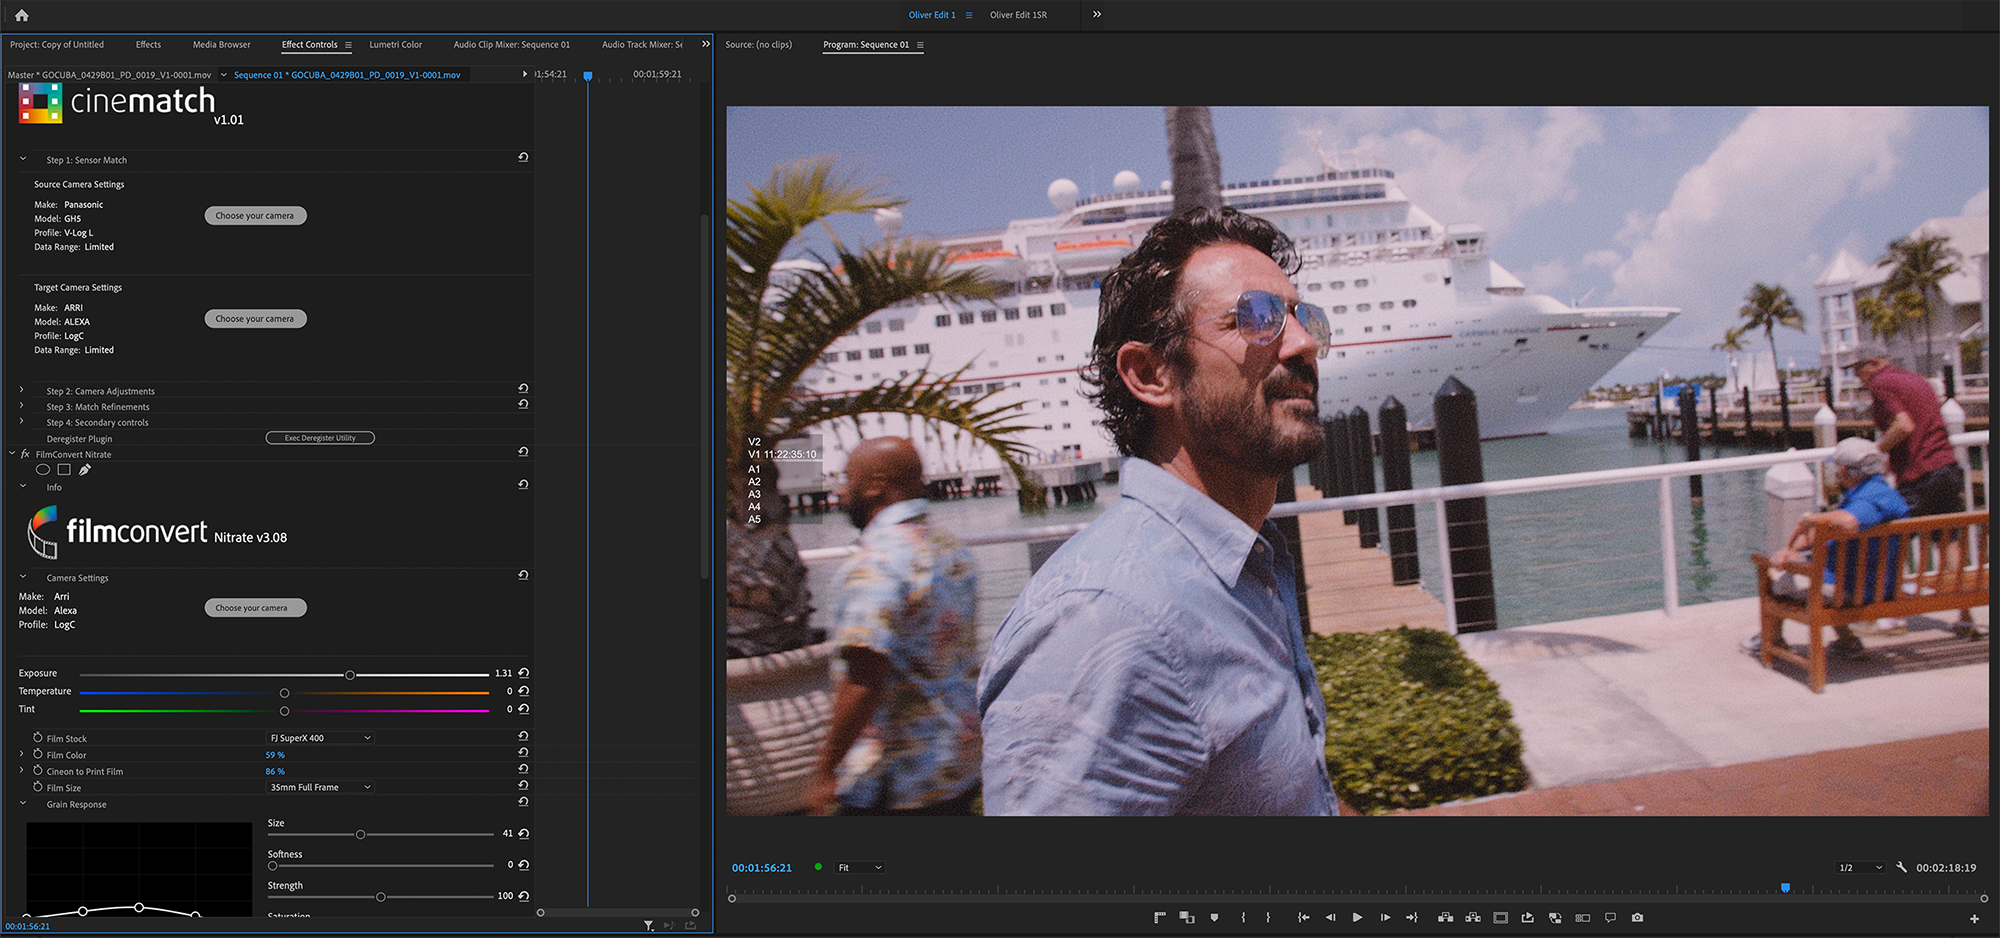Screen dimensions: 2000x938
Task: Play the sequence in Program monitor
Action: [x=1357, y=917]
